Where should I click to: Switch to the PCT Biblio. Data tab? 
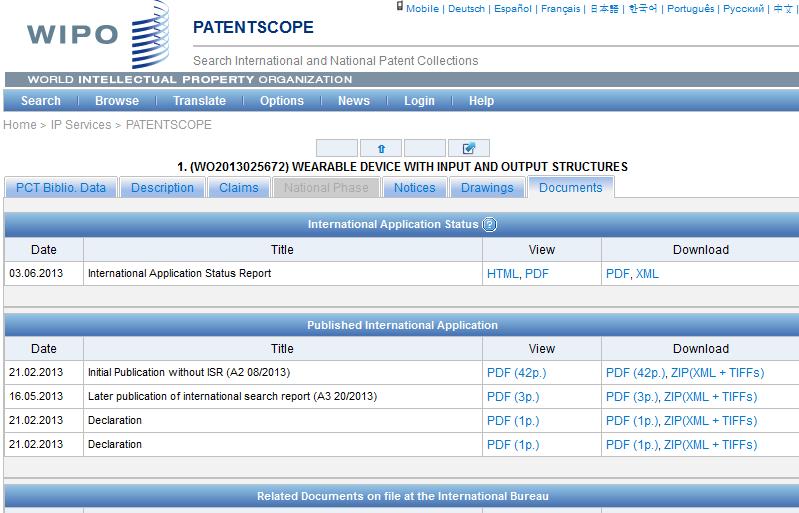tap(61, 187)
